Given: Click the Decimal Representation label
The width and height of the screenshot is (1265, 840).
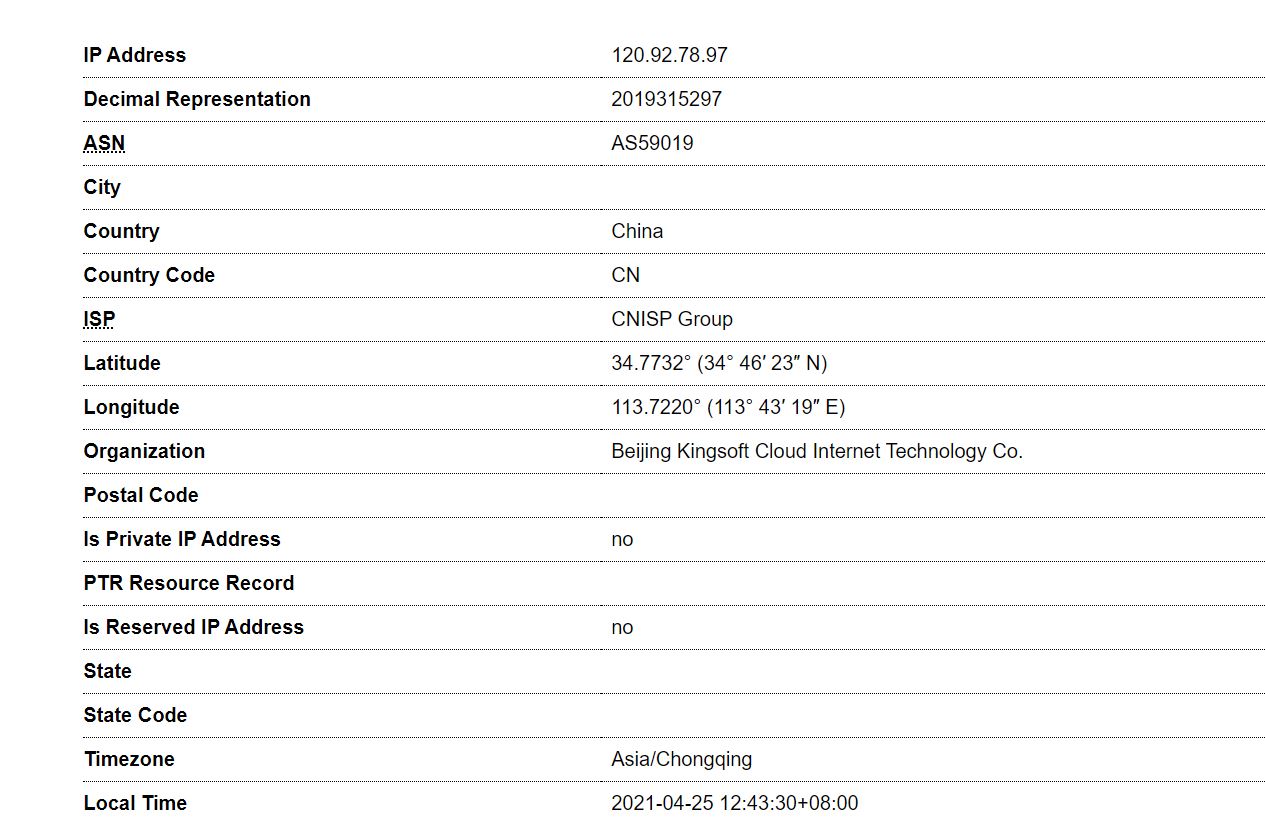Looking at the screenshot, I should coord(197,99).
